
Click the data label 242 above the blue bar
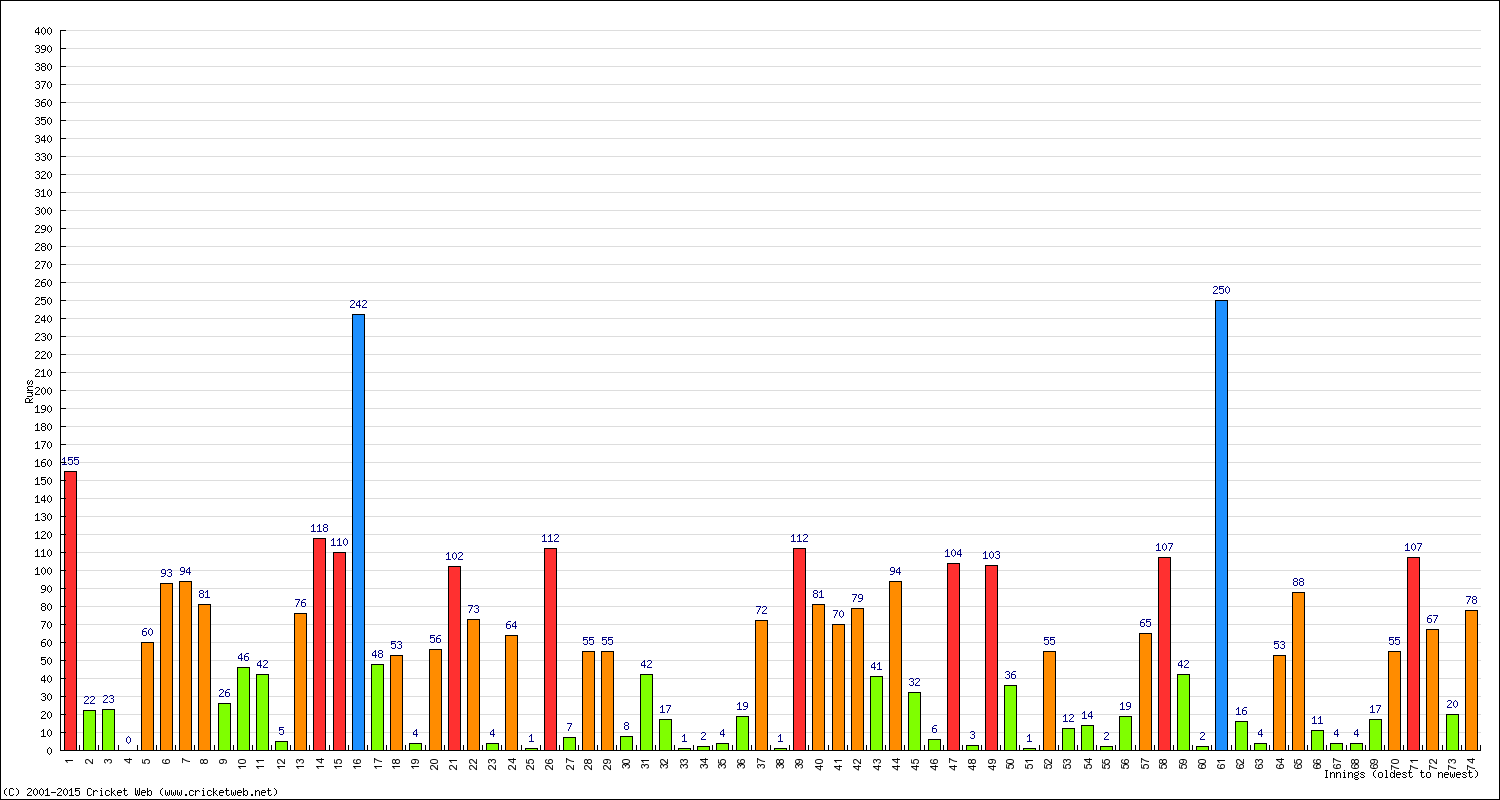tap(358, 304)
